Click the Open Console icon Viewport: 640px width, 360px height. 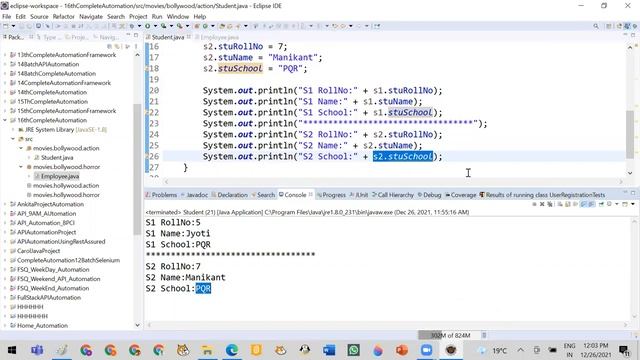point(625,204)
